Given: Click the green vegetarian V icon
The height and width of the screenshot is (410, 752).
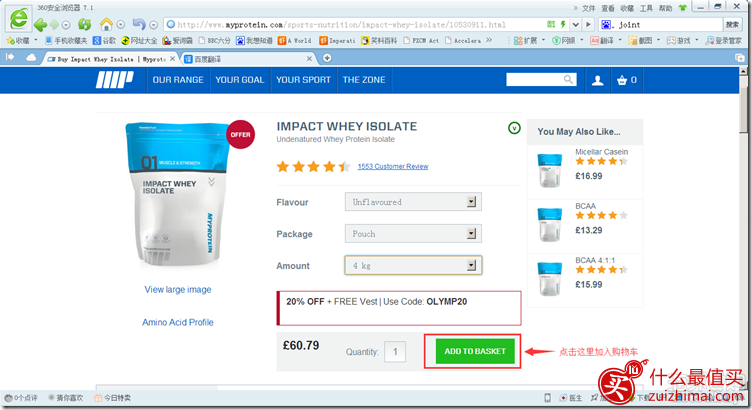Looking at the screenshot, I should (x=514, y=128).
